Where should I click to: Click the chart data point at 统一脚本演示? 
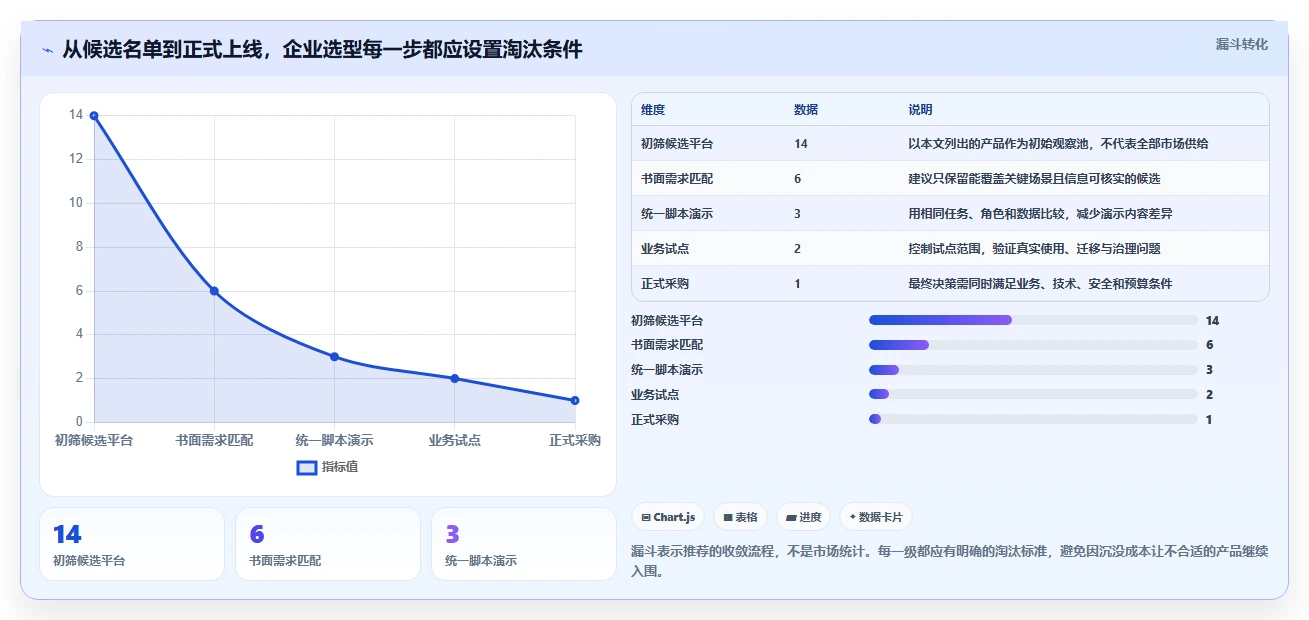335,357
